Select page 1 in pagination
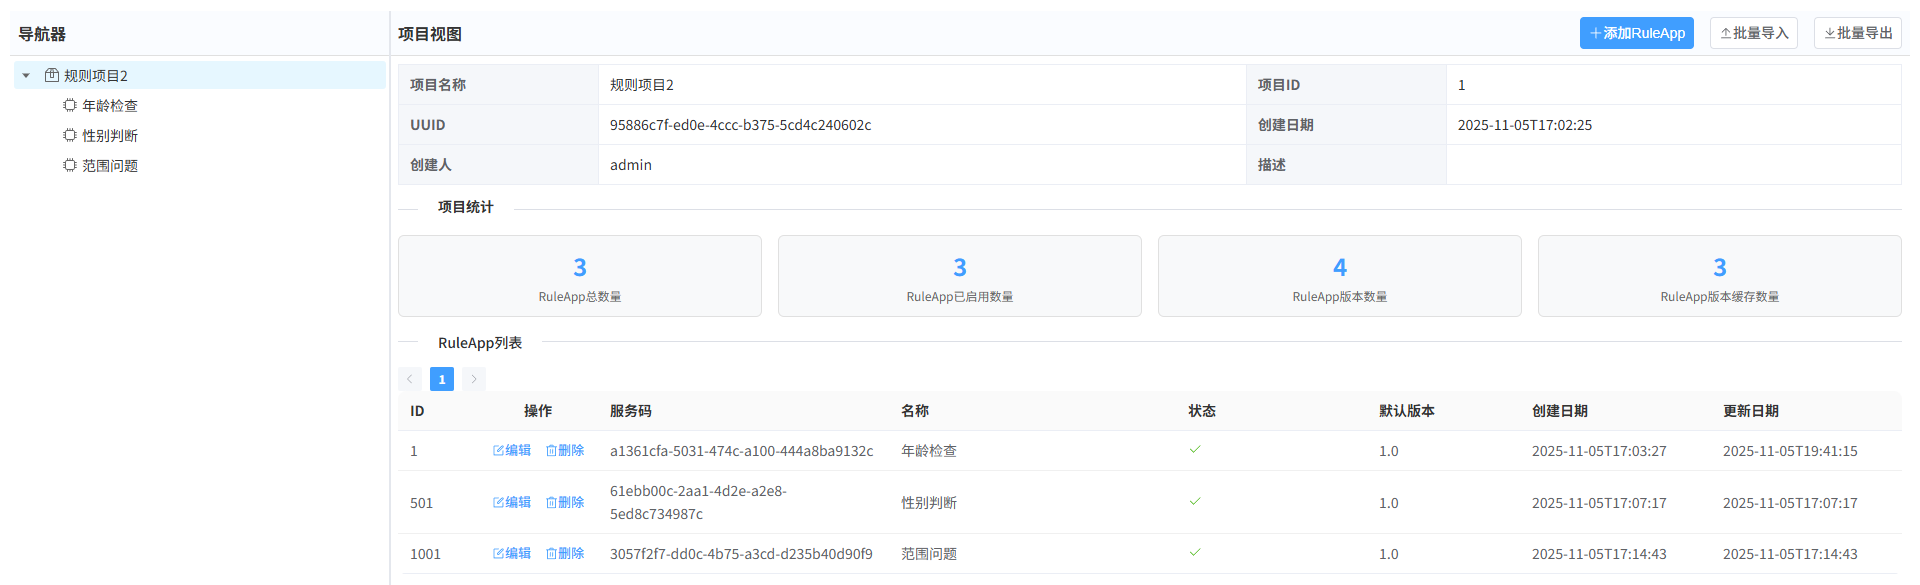The image size is (1920, 585). click(x=442, y=379)
